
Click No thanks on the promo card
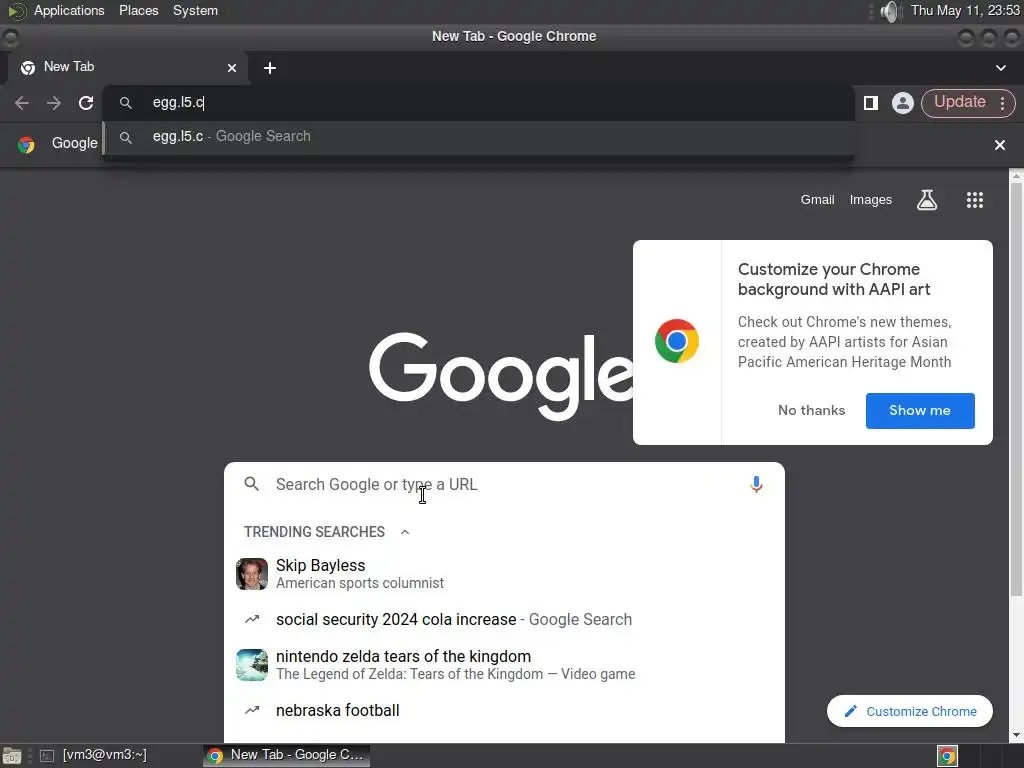pyautogui.click(x=811, y=410)
